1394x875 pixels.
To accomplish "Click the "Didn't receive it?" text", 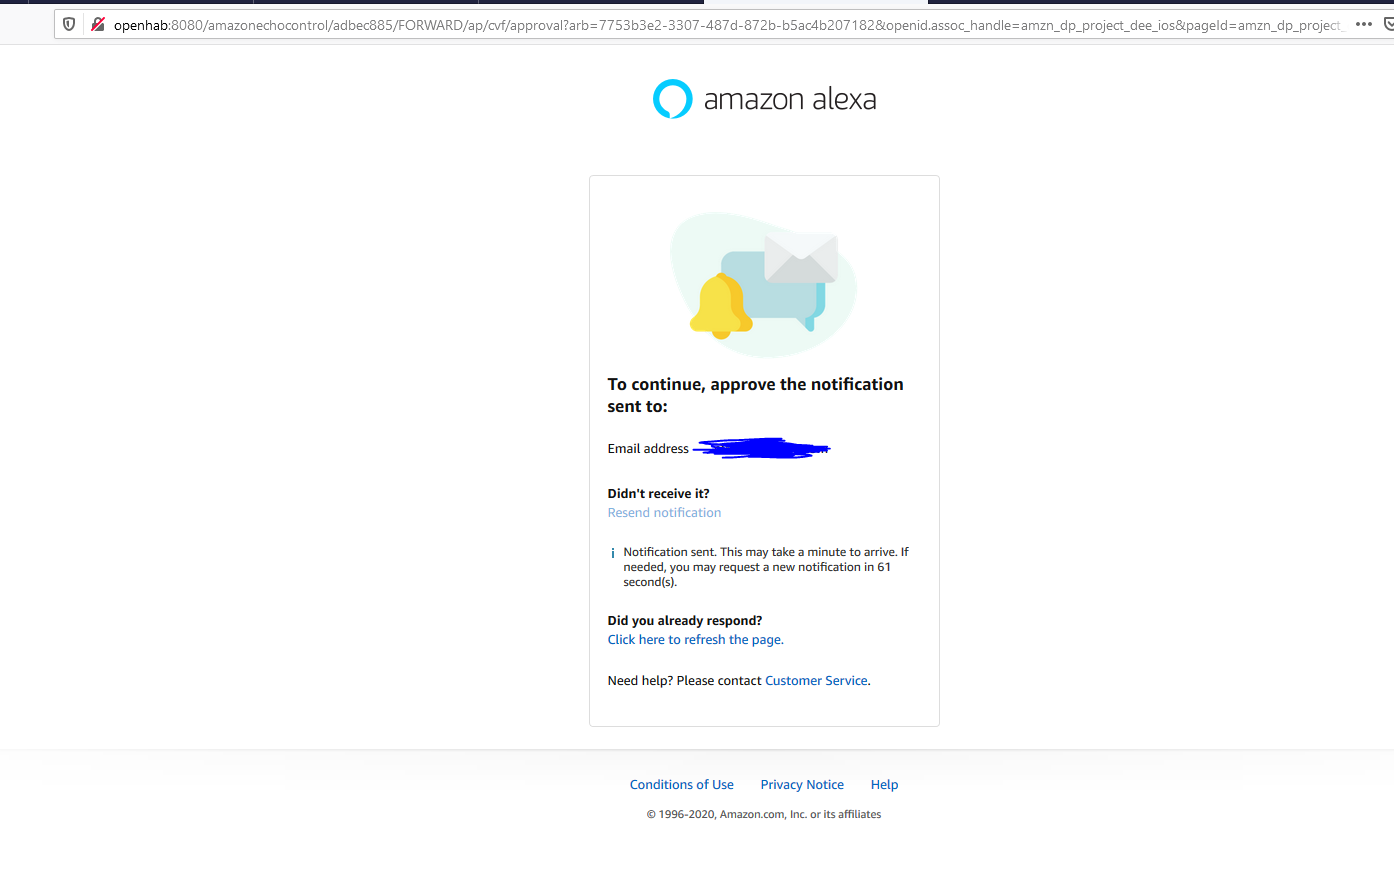I will (658, 494).
